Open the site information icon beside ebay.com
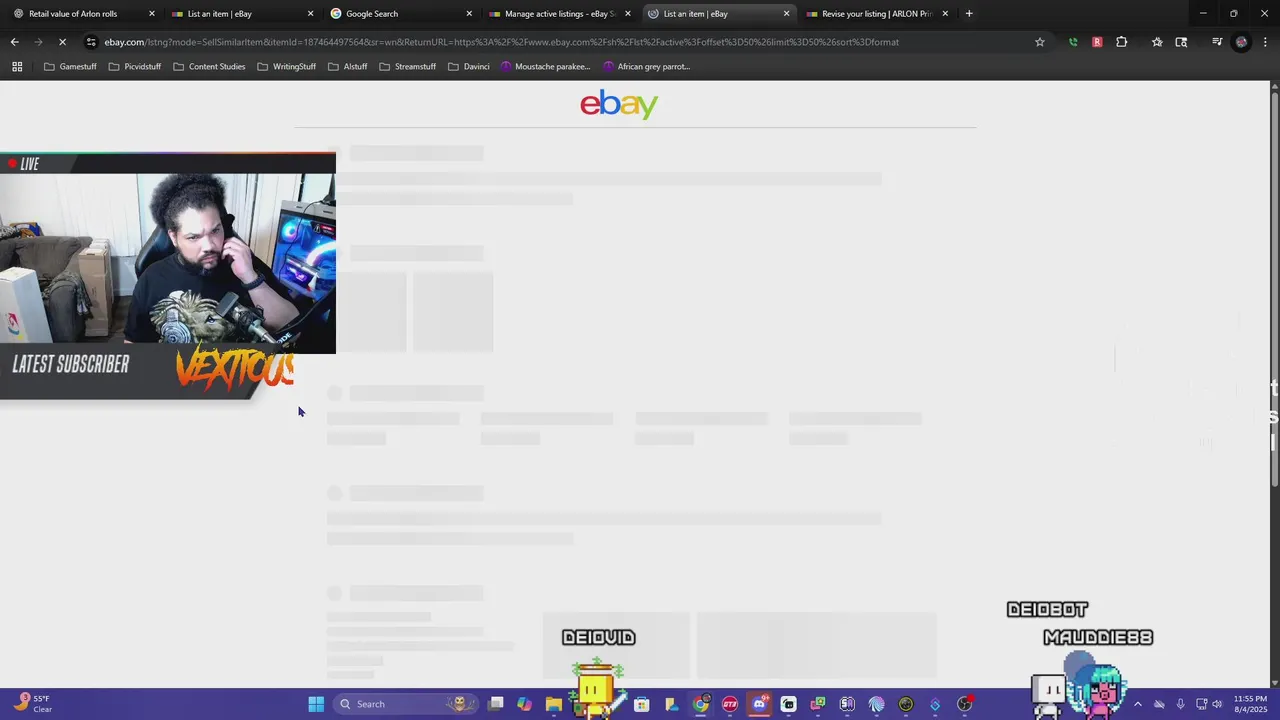 tap(91, 42)
